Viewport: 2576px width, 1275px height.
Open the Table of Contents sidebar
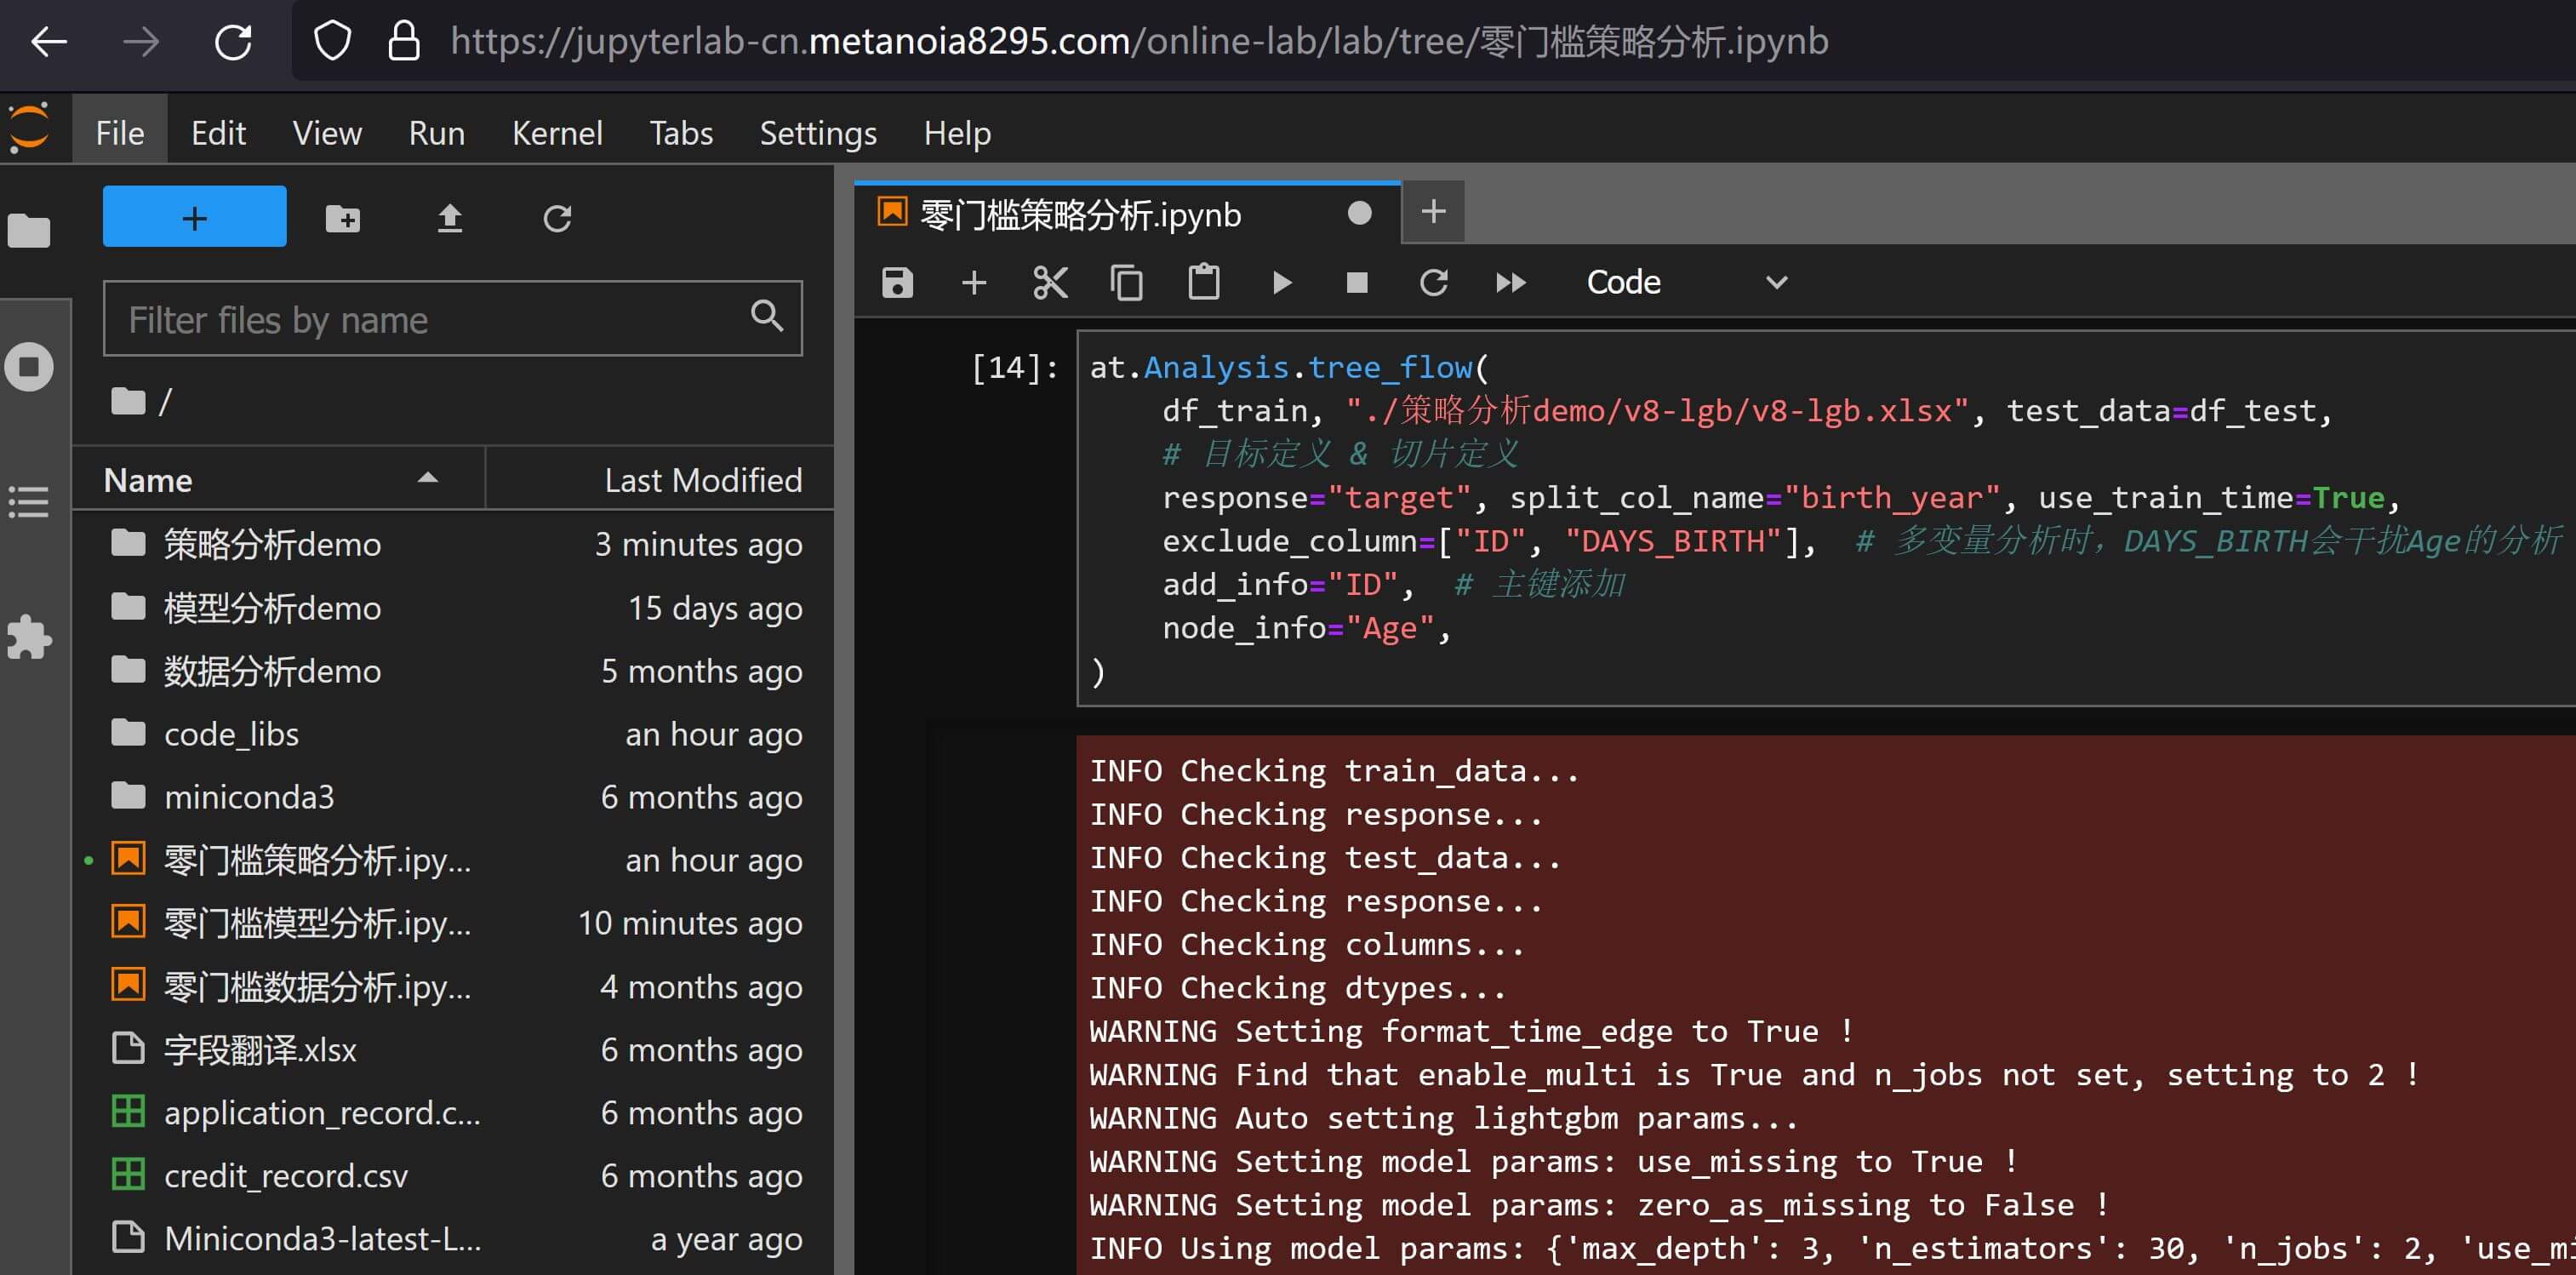coord(30,502)
